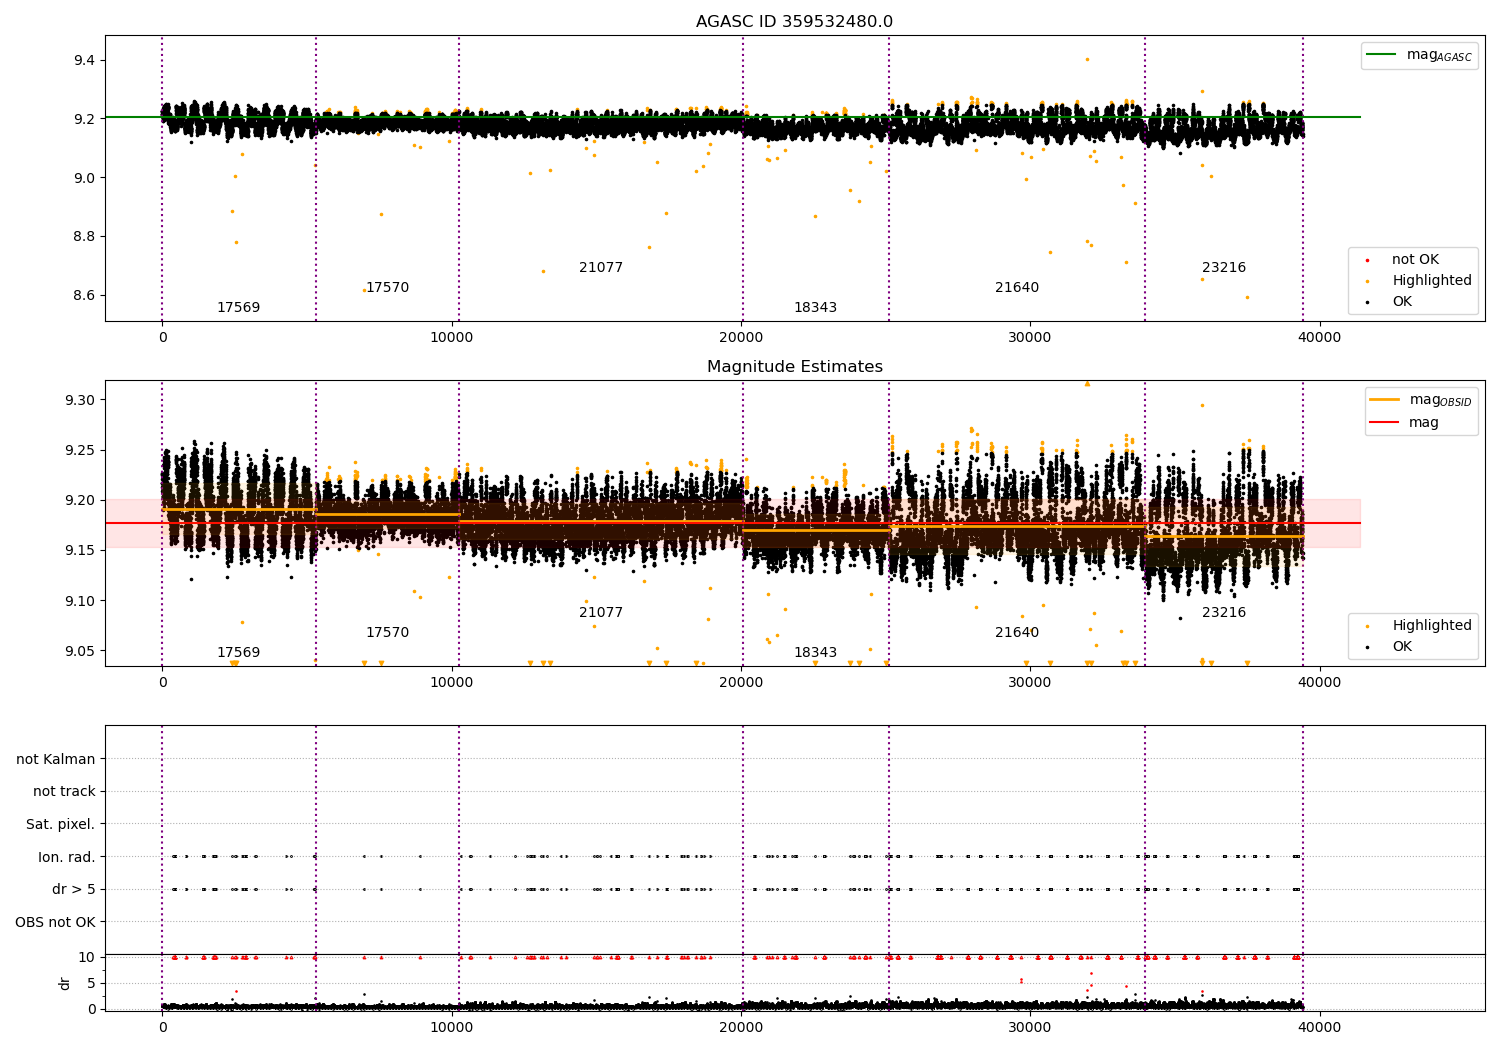Viewport: 1500px width, 1050px height.
Task: Click OBSID label 21077 in top plot
Action: pos(601,268)
